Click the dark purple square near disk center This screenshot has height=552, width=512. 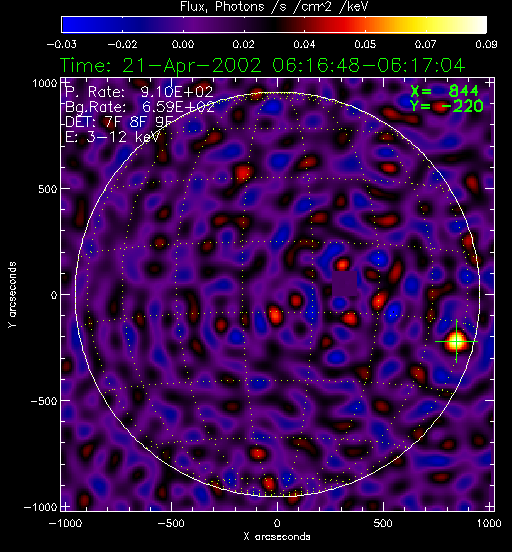(345, 283)
